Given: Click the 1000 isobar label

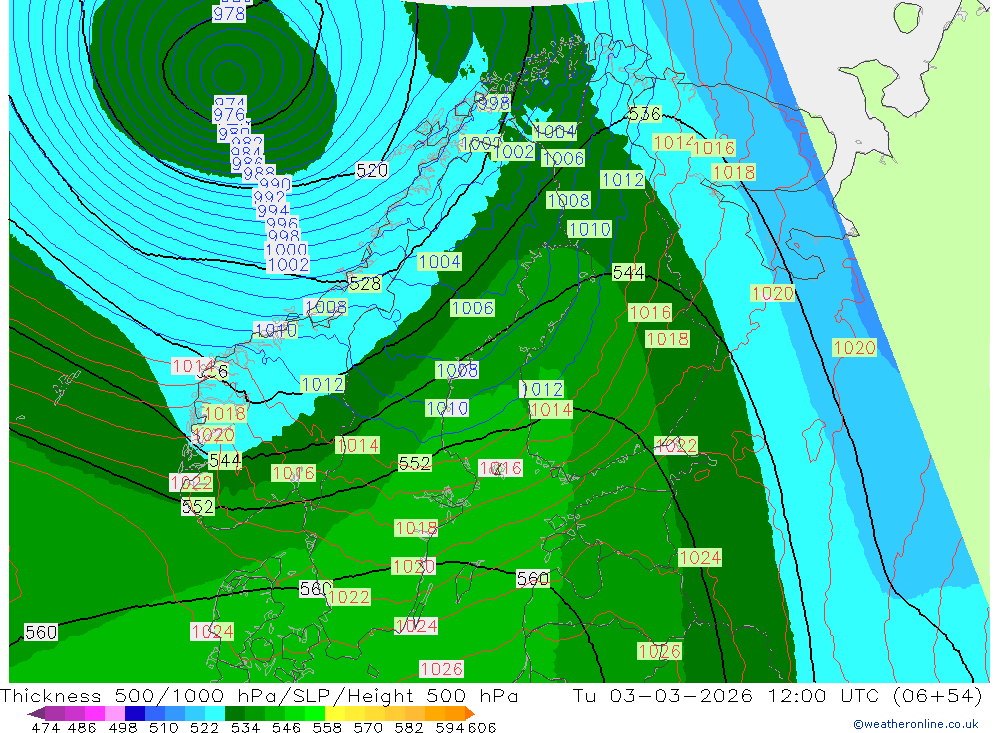Looking at the screenshot, I should (x=286, y=249).
